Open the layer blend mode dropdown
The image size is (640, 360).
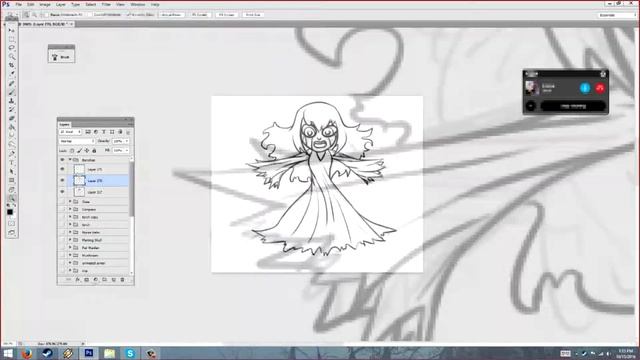click(x=77, y=141)
